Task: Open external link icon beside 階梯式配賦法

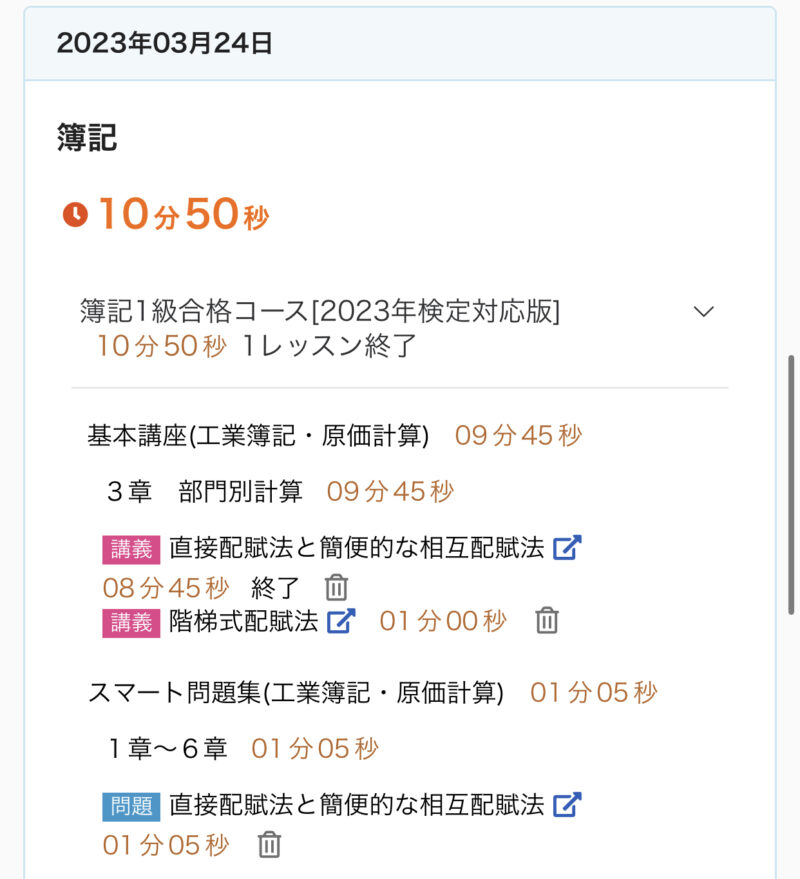Action: pos(341,621)
